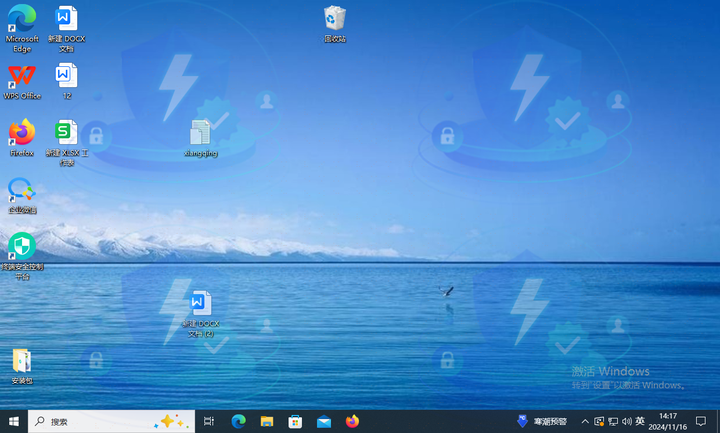Toggle the 英 input language indicator
Image resolution: width=720 pixels, height=433 pixels.
(x=640, y=422)
